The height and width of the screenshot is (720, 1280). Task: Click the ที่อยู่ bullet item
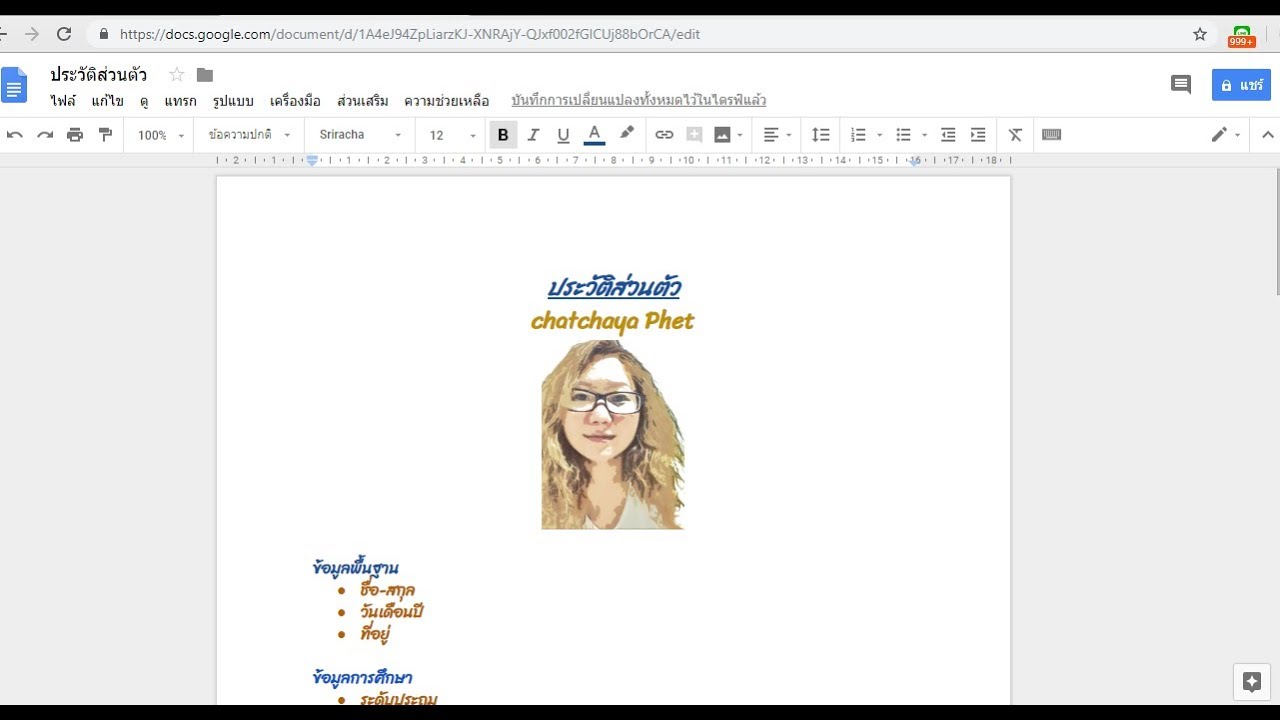pyautogui.click(x=375, y=634)
